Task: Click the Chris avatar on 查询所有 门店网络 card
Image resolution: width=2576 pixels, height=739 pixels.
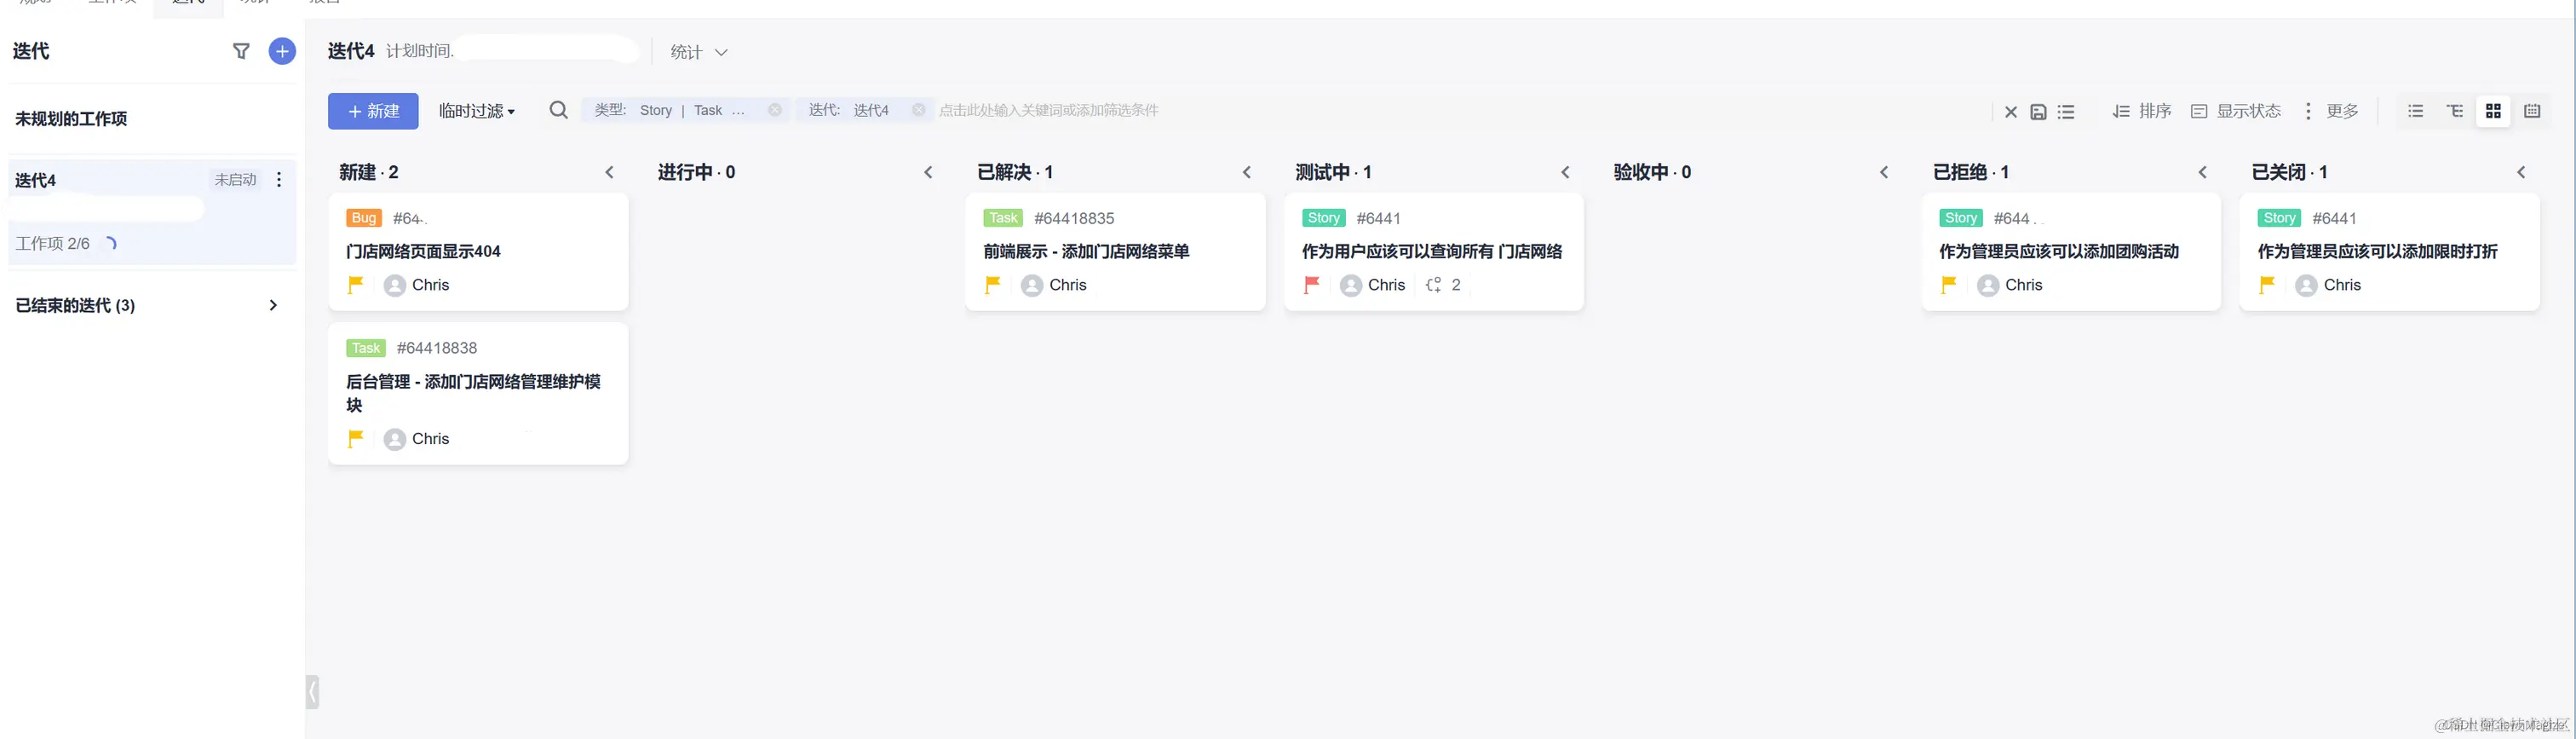Action: [x=1351, y=286]
